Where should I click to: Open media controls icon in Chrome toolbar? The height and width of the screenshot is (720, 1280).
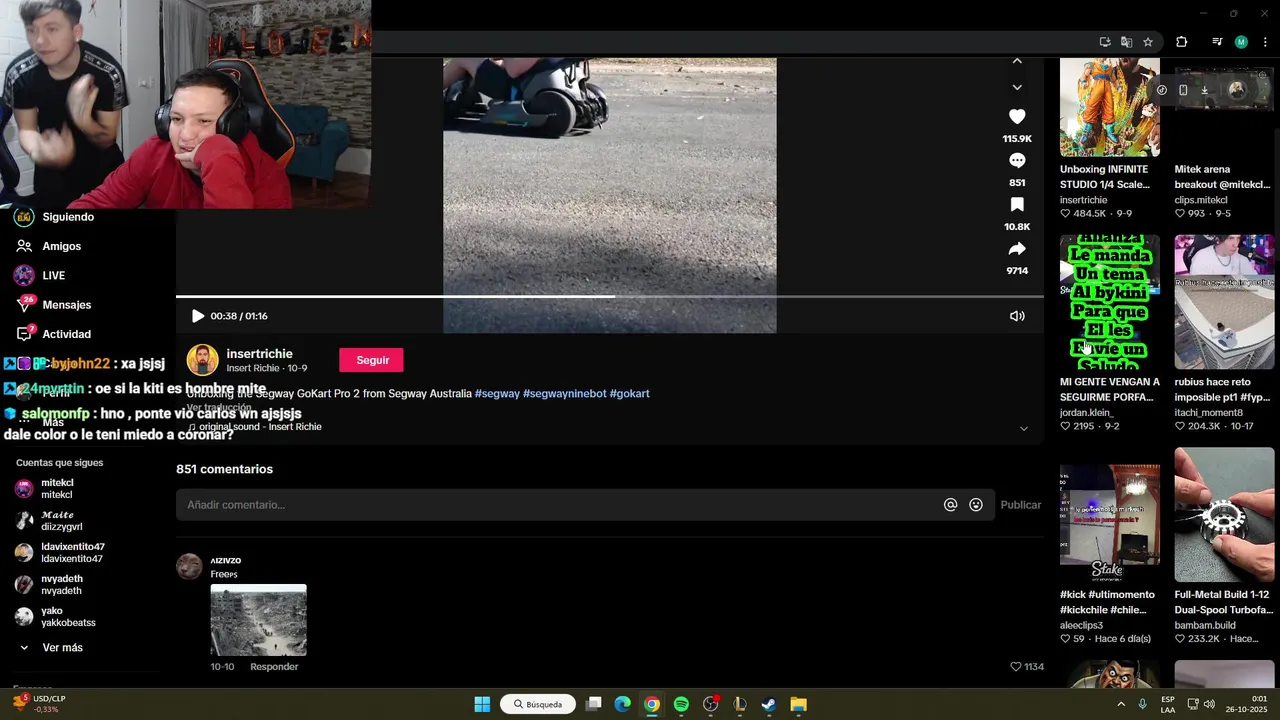click(x=1217, y=42)
